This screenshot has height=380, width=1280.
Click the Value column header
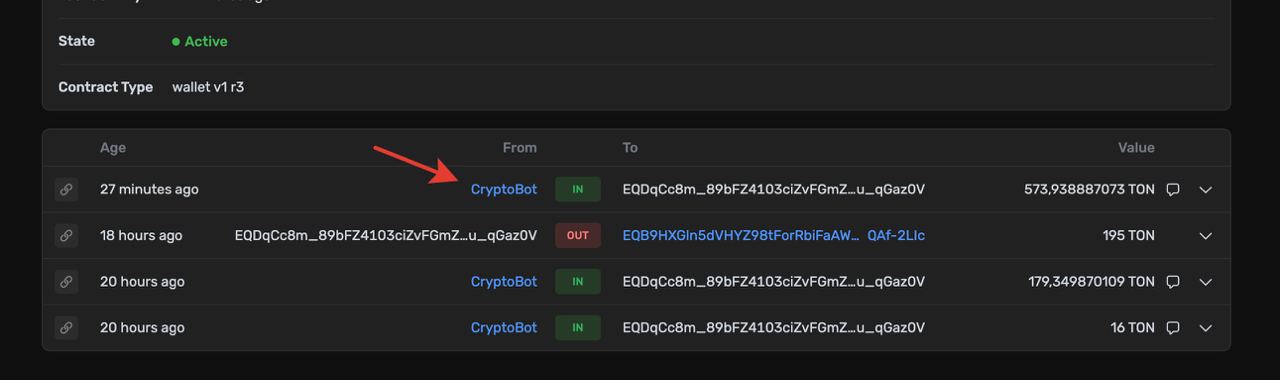[1136, 147]
